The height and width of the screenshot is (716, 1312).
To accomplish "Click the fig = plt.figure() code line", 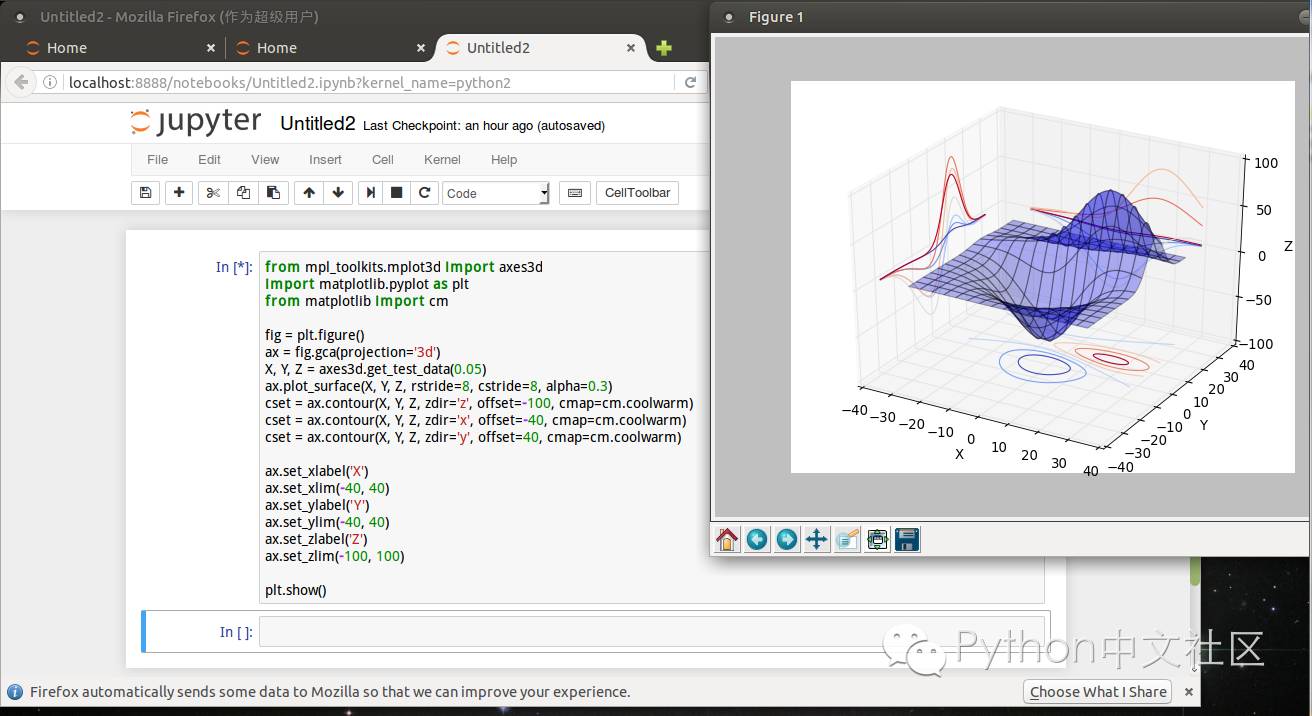I will coord(315,335).
